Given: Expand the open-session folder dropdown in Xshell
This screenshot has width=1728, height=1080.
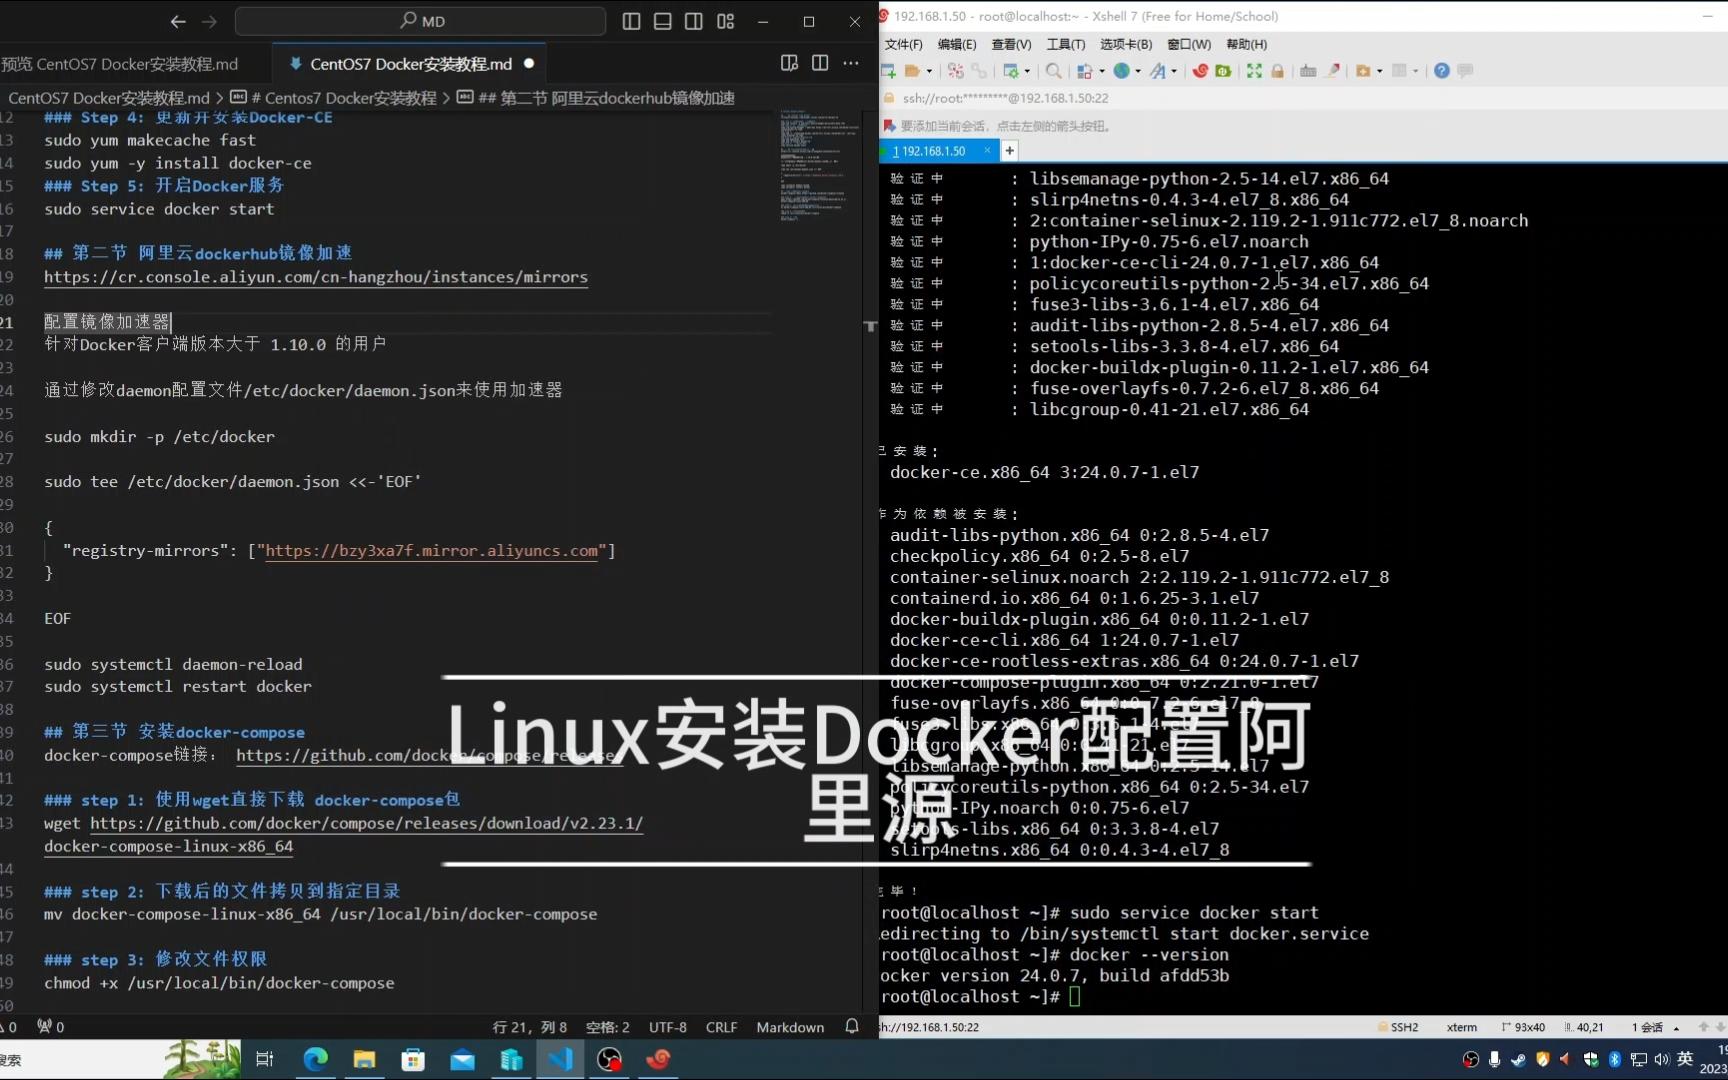Looking at the screenshot, I should pyautogui.click(x=928, y=71).
